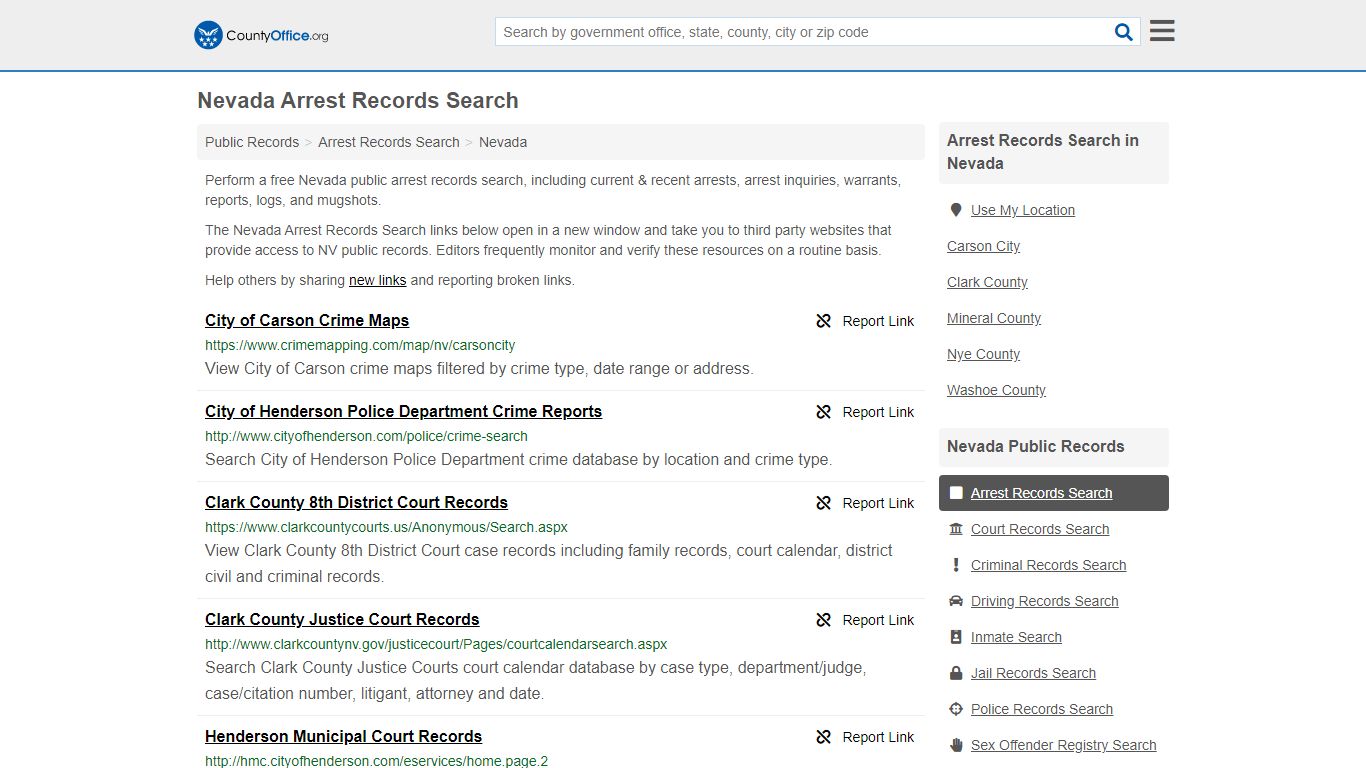Viewport: 1366px width, 768px height.
Task: Open Henderson Municipal Court Records title
Action: [343, 736]
